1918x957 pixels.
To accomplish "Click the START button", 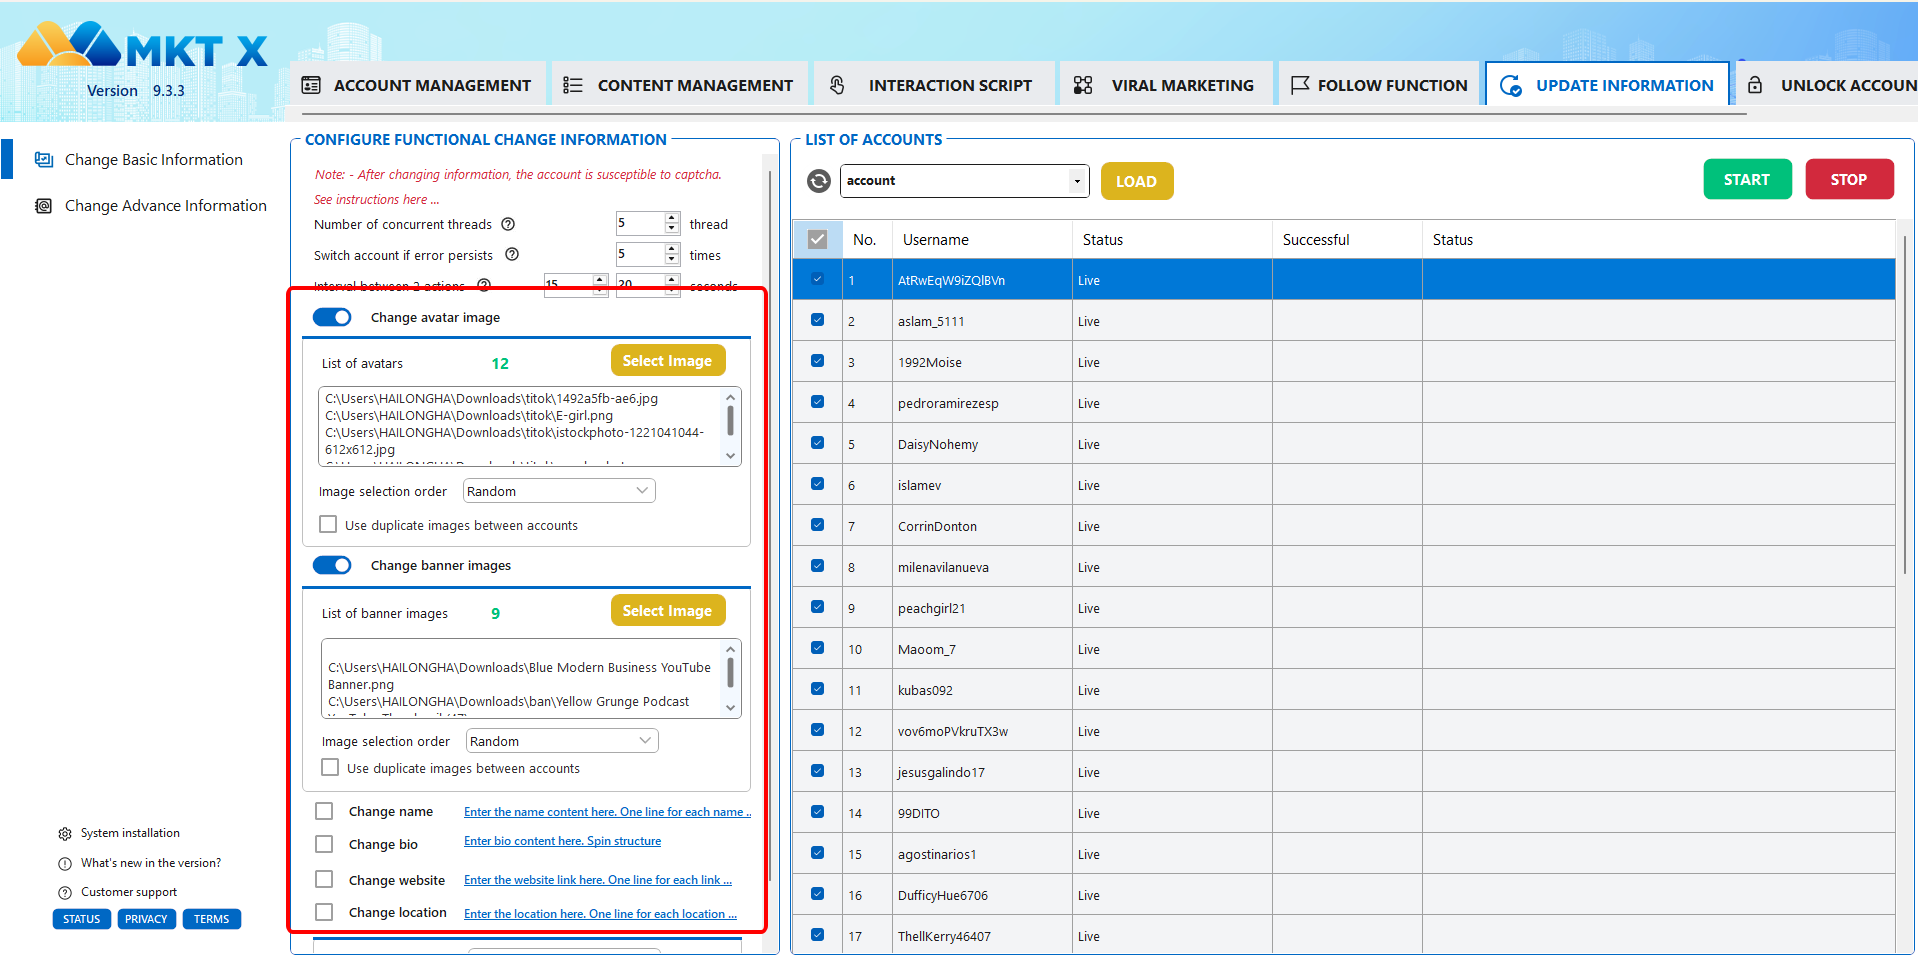I will coord(1747,179).
